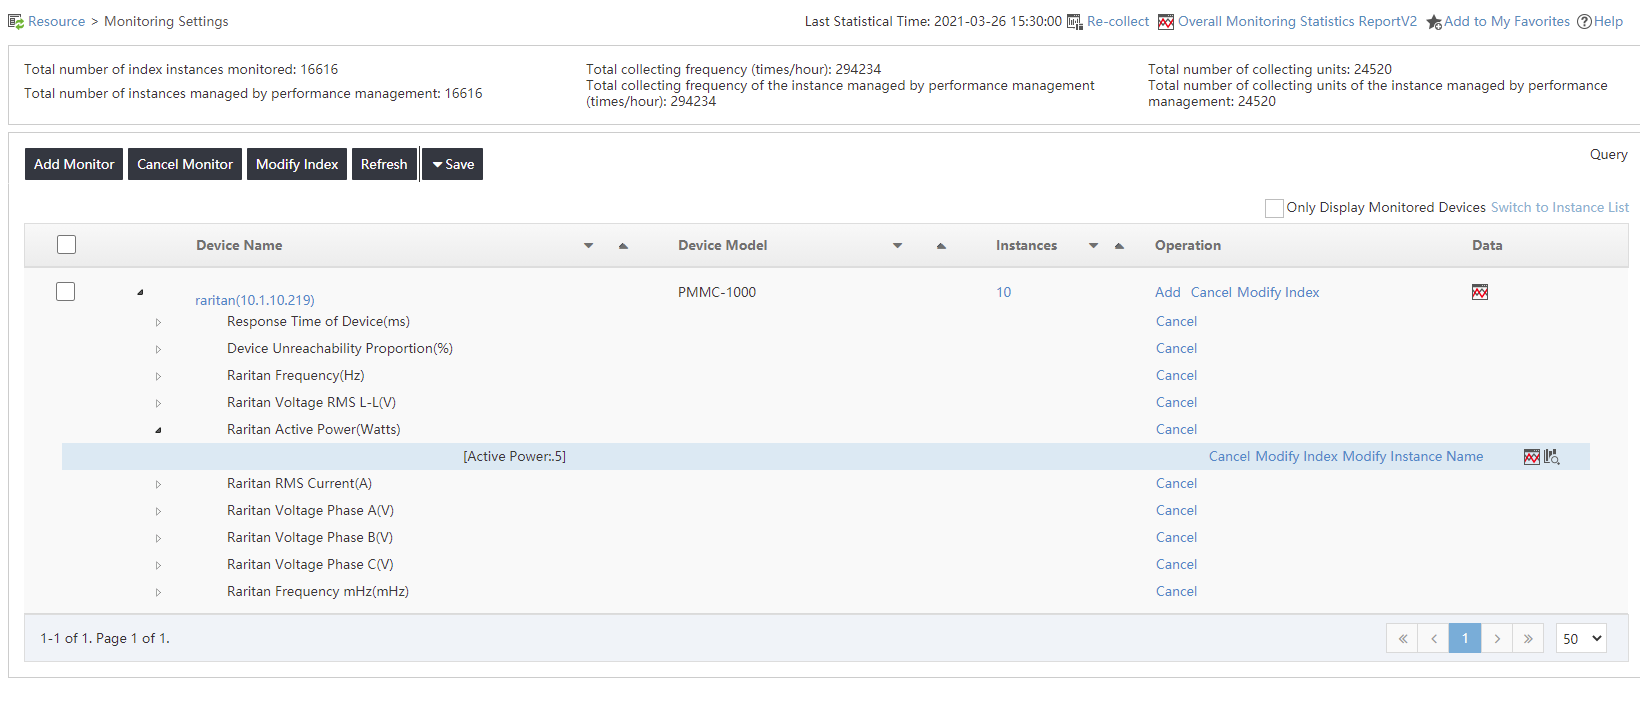Click the Modify Index toolbar button
Image resolution: width=1640 pixels, height=726 pixels.
297,164
